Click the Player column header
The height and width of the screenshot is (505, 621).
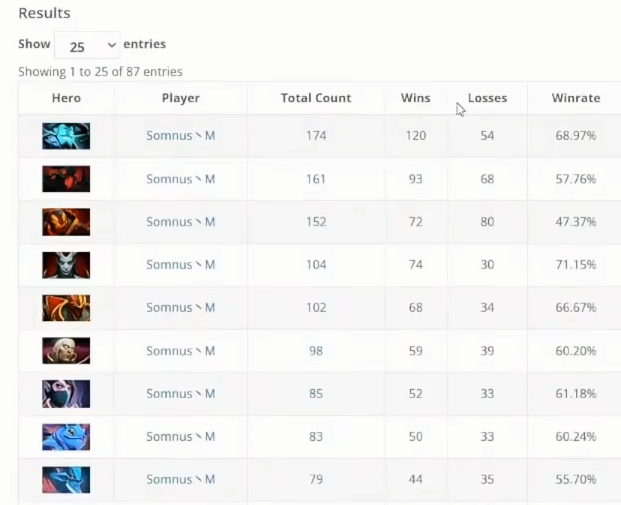(181, 98)
